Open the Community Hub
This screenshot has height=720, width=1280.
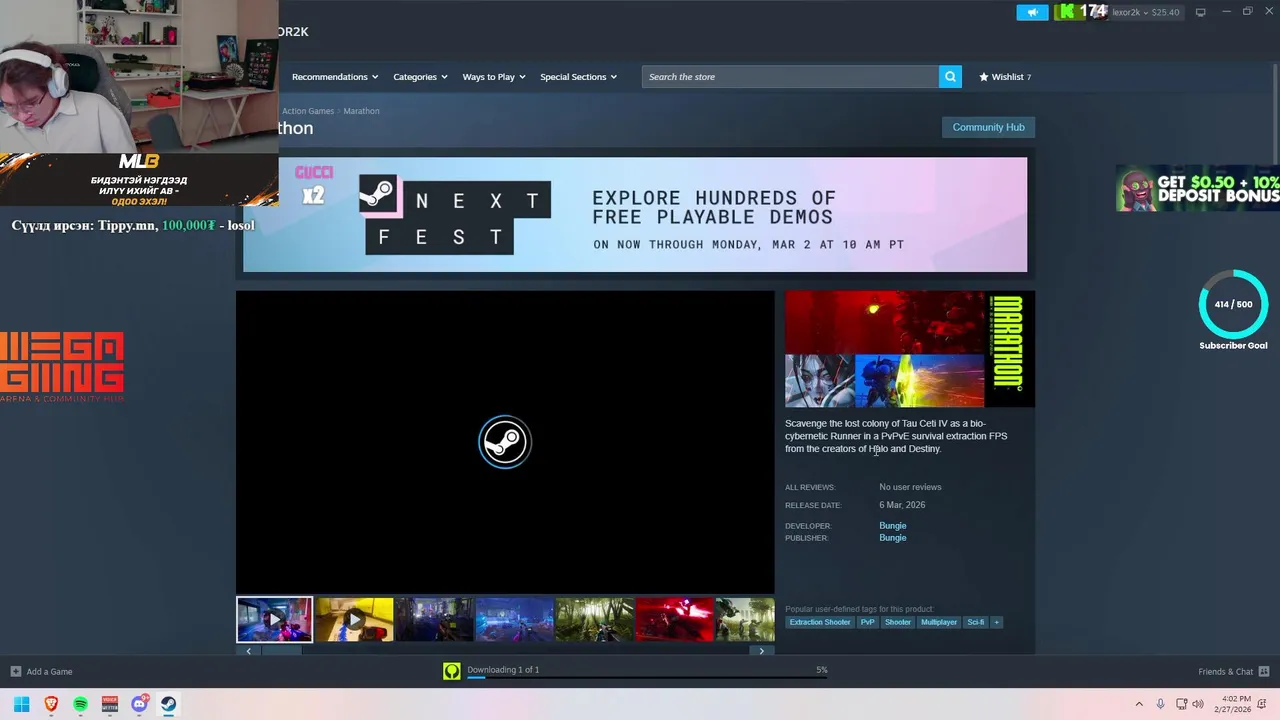(988, 127)
